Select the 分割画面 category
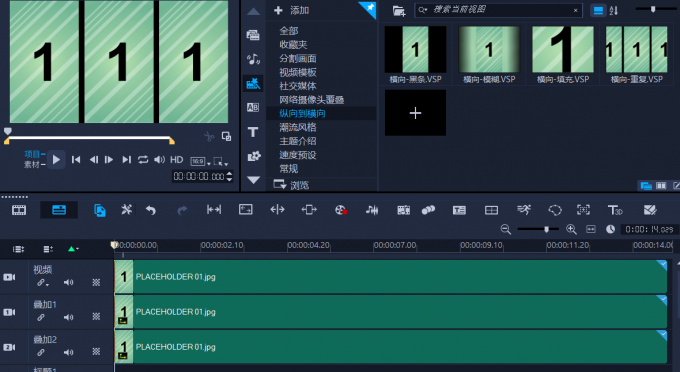Image resolution: width=680 pixels, height=372 pixels. [x=298, y=59]
